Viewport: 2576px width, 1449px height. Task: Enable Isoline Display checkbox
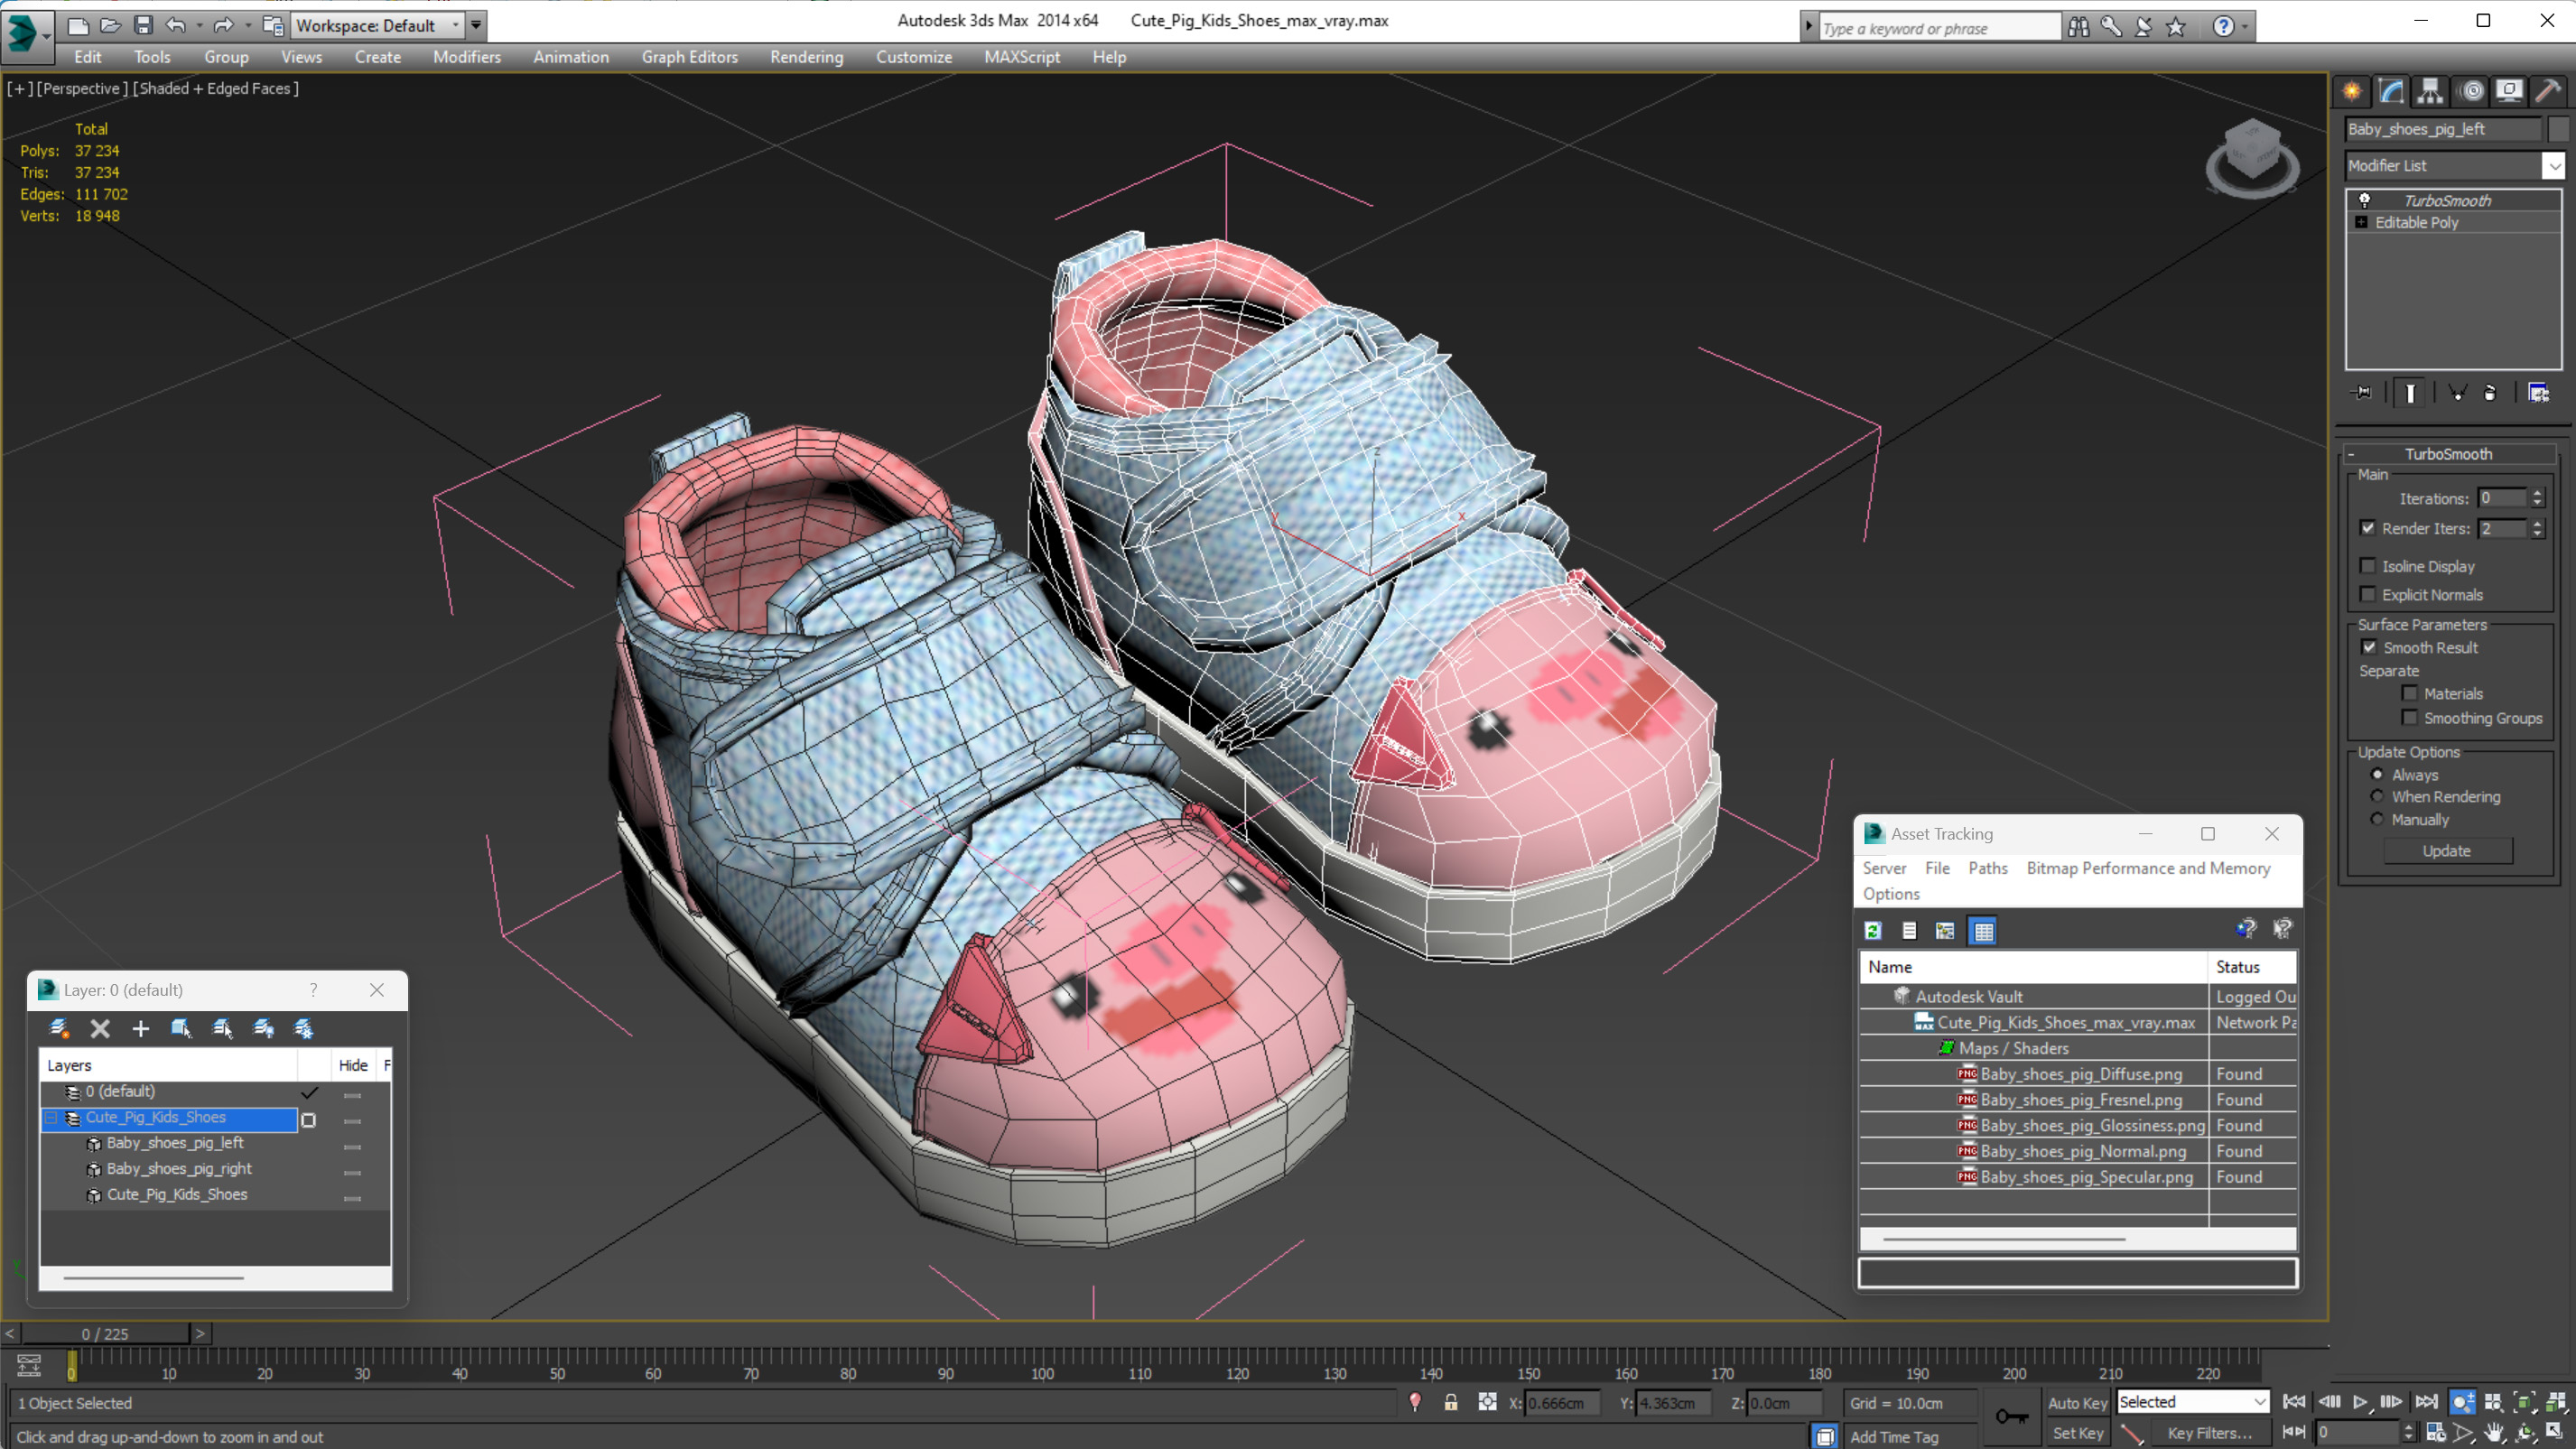(2368, 566)
